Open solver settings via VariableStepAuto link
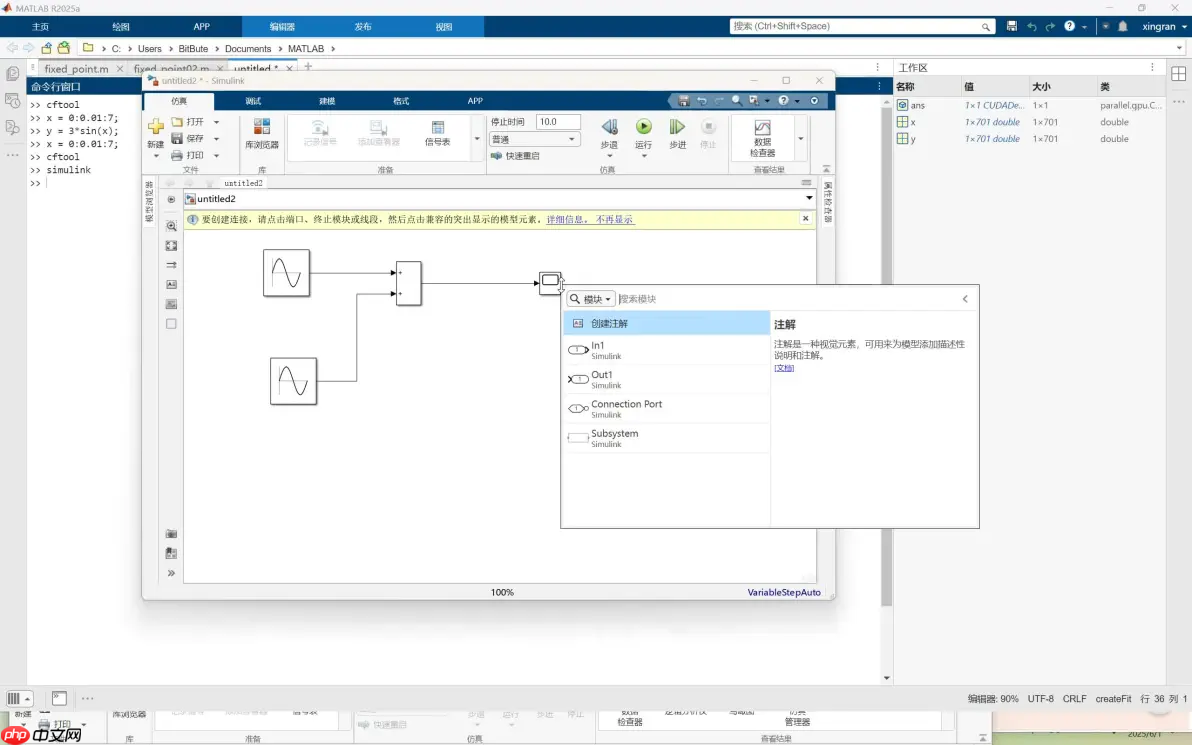 783,592
